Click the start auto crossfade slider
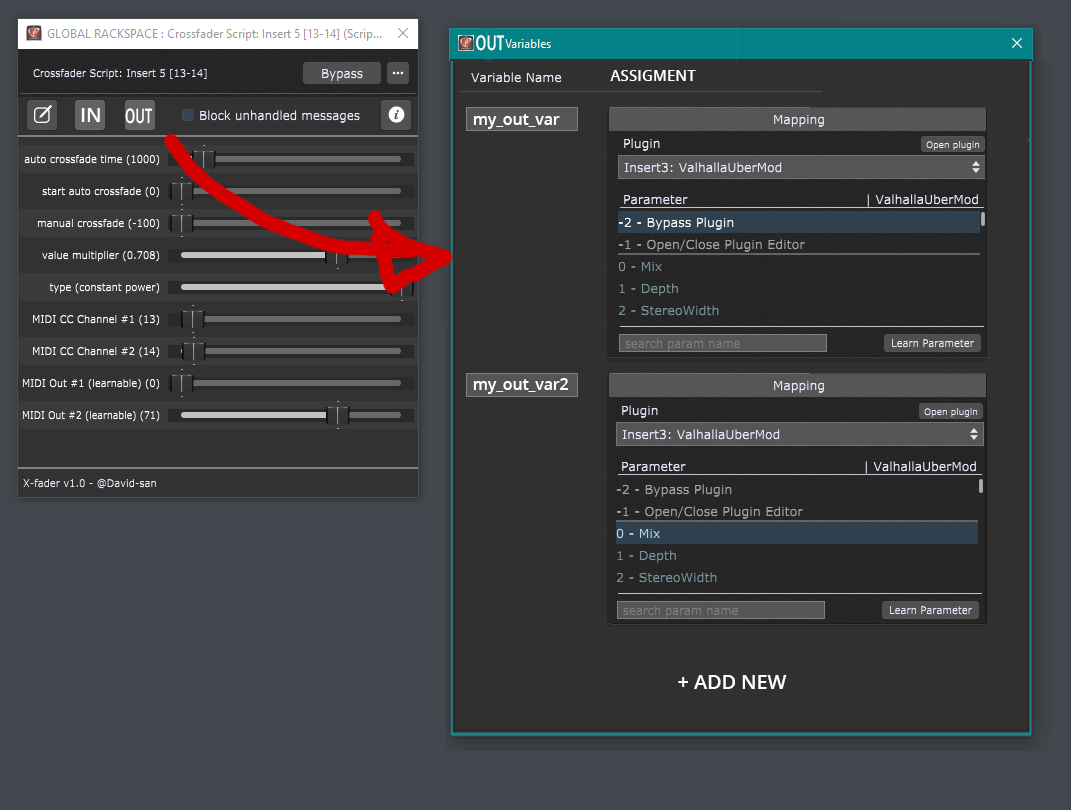 coord(291,191)
